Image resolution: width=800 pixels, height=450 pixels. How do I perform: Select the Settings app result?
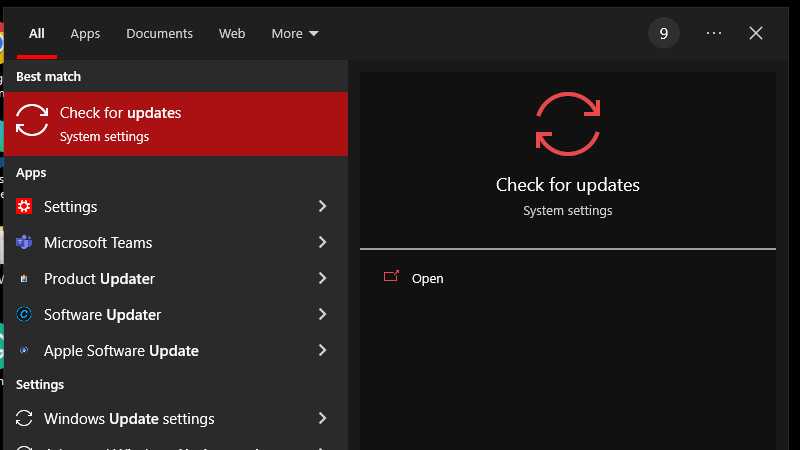click(x=176, y=206)
